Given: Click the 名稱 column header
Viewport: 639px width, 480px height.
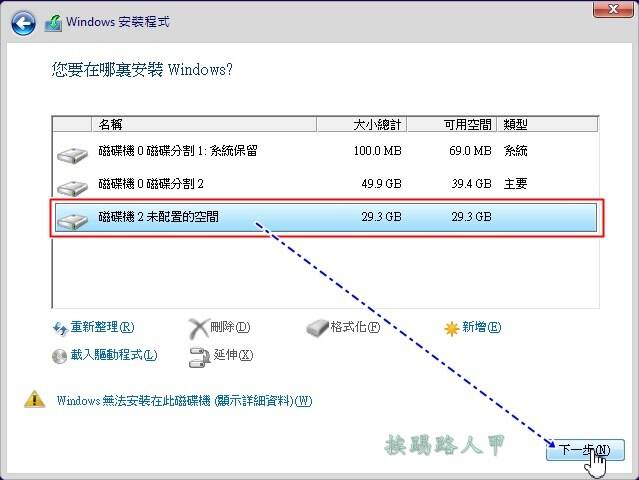Looking at the screenshot, I should coord(204,124).
